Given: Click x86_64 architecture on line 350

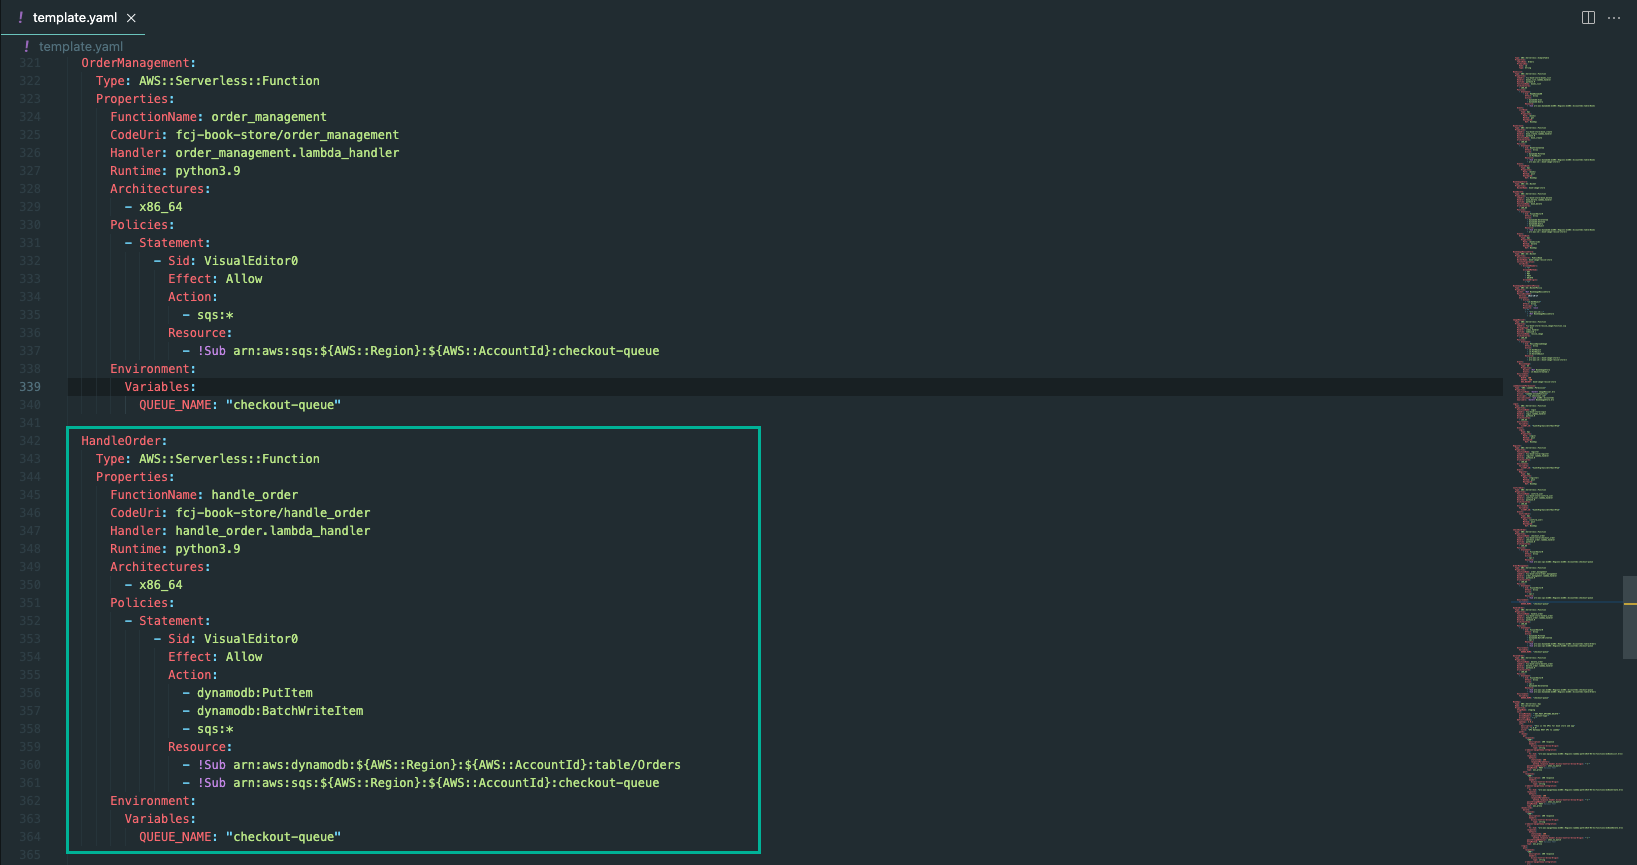Looking at the screenshot, I should [160, 585].
